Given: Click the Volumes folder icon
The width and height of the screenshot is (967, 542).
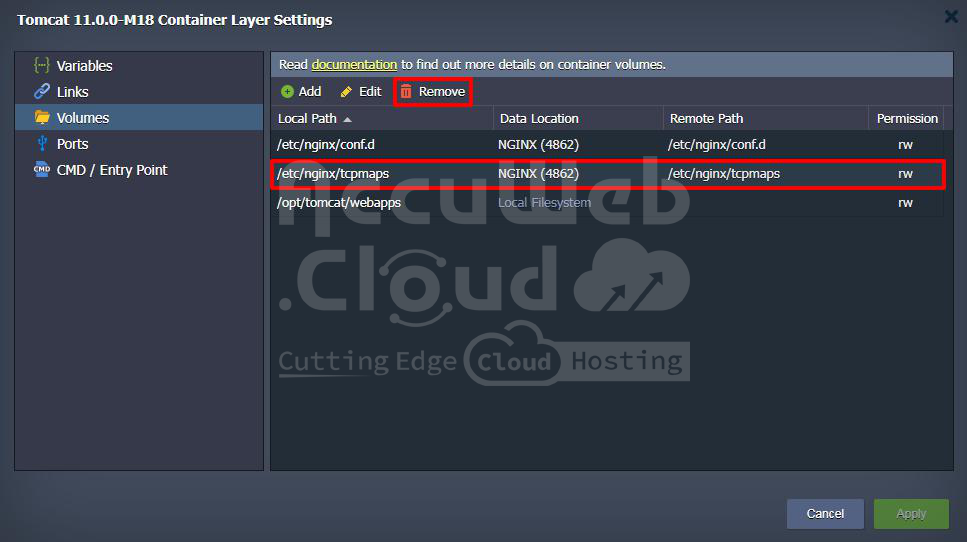Looking at the screenshot, I should (x=41, y=117).
